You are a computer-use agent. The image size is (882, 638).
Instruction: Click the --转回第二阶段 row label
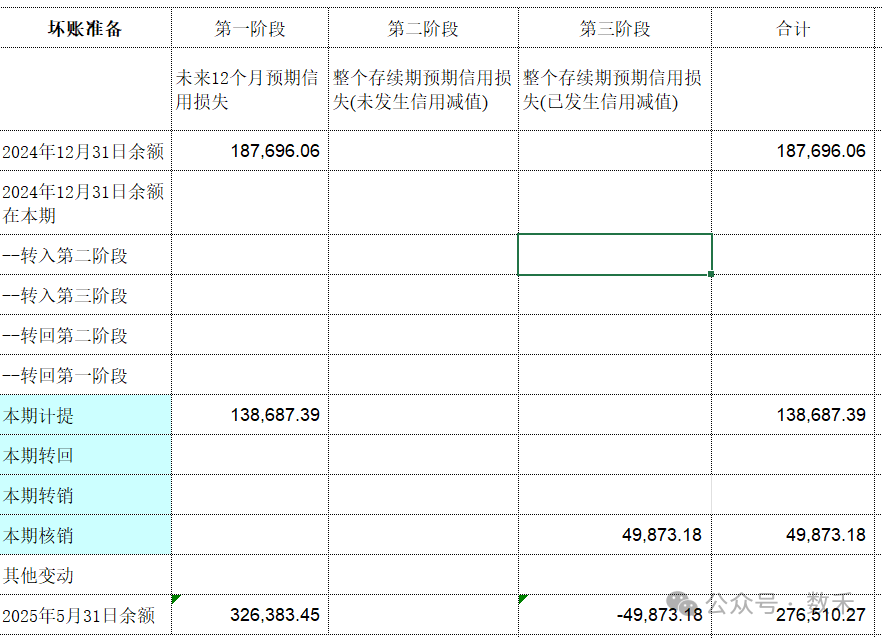pyautogui.click(x=85, y=335)
